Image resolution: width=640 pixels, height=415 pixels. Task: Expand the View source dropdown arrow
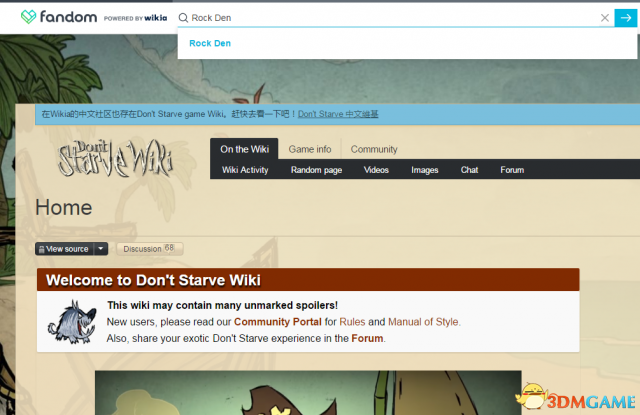pyautogui.click(x=101, y=249)
